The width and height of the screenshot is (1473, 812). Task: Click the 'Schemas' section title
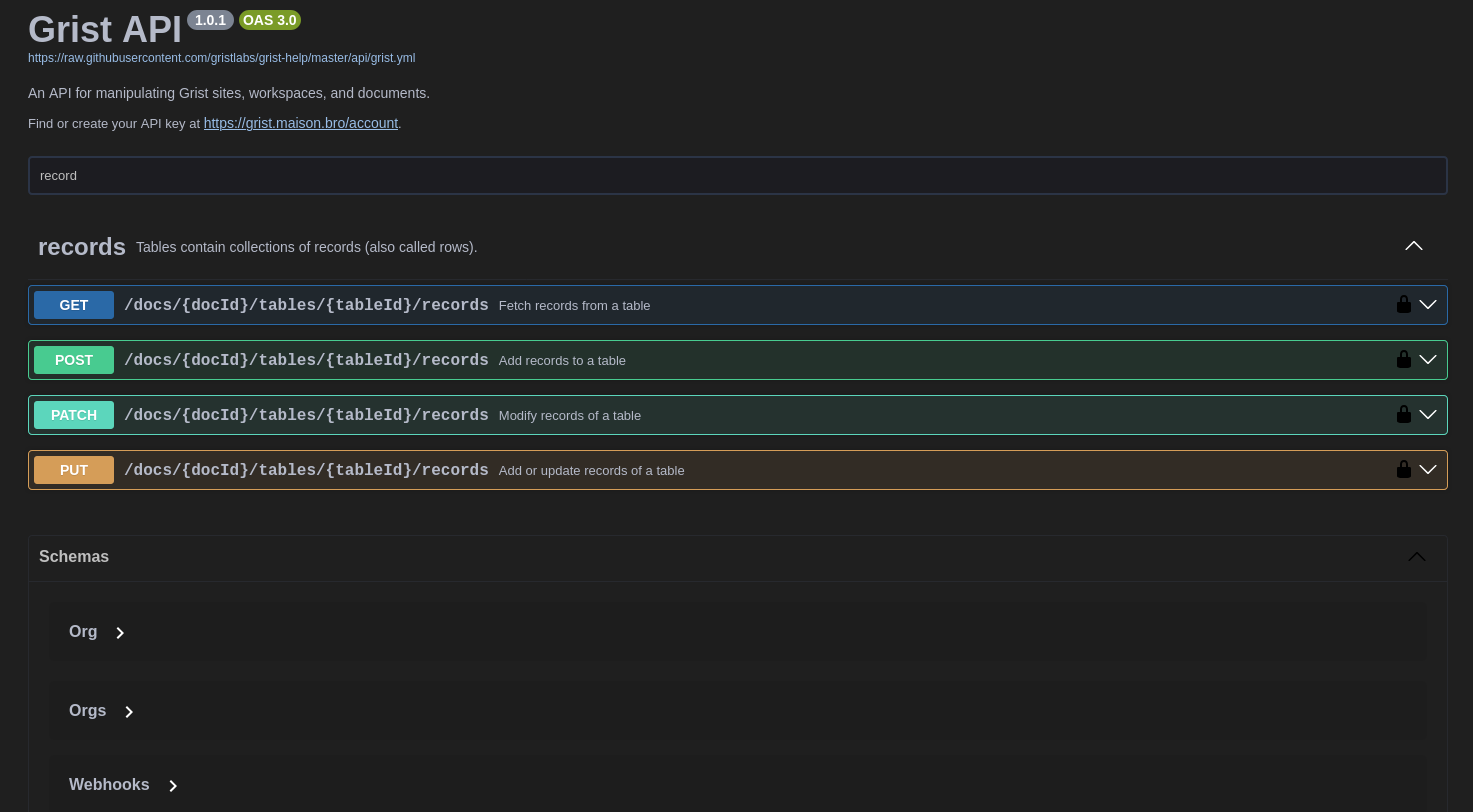point(74,557)
